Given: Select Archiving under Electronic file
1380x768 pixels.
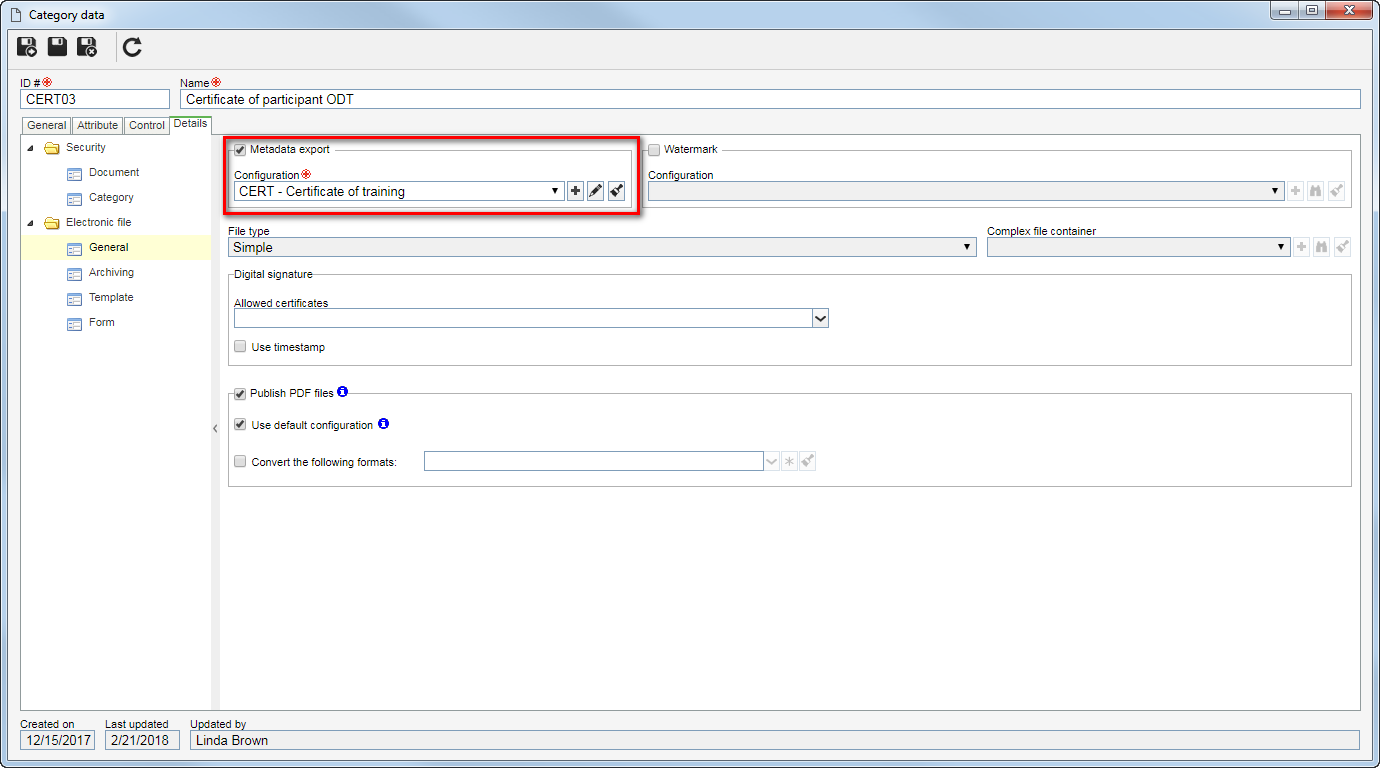Looking at the screenshot, I should pos(111,272).
